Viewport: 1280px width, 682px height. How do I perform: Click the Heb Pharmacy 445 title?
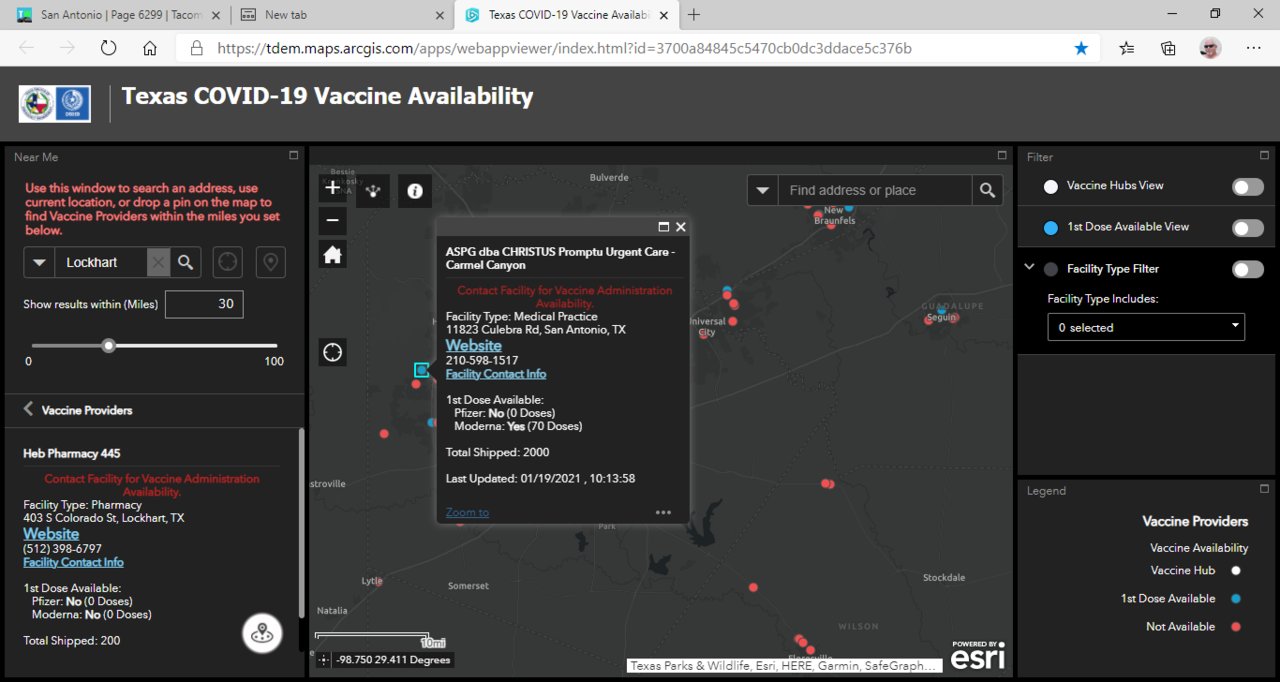(72, 453)
